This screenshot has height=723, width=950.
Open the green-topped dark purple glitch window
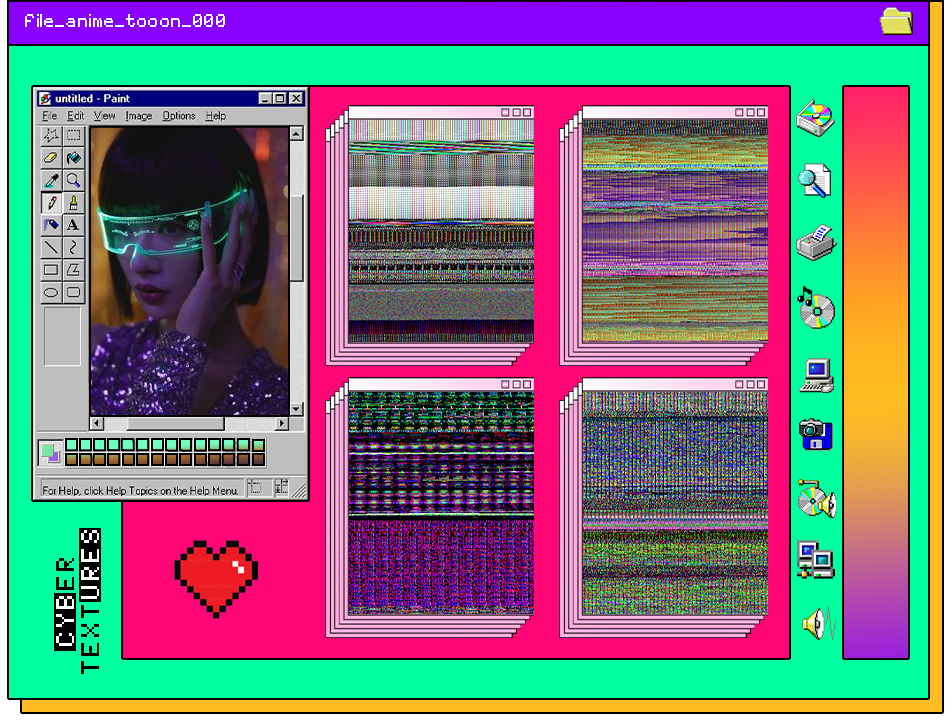point(440,497)
